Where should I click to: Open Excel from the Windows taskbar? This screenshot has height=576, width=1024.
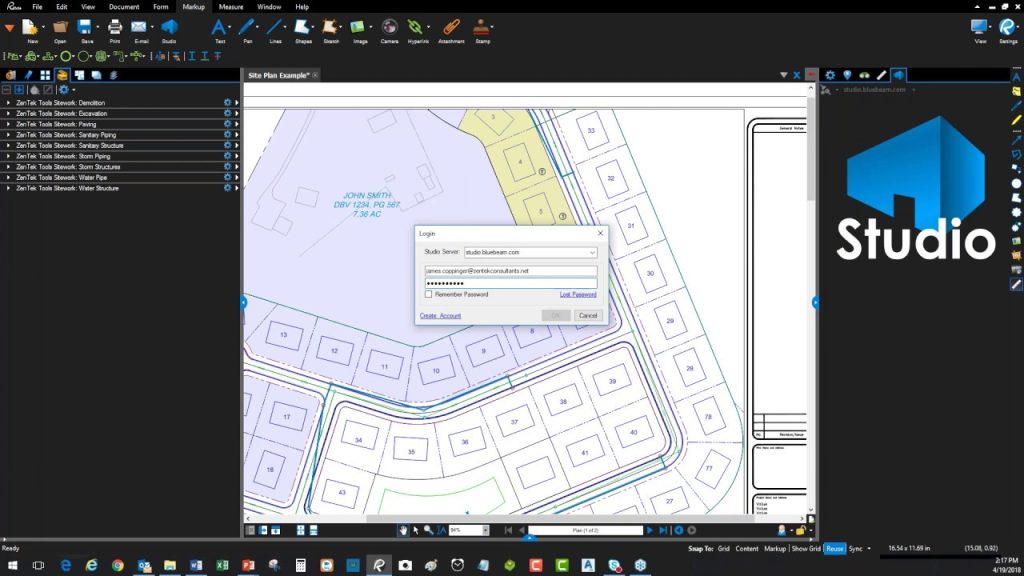click(222, 565)
